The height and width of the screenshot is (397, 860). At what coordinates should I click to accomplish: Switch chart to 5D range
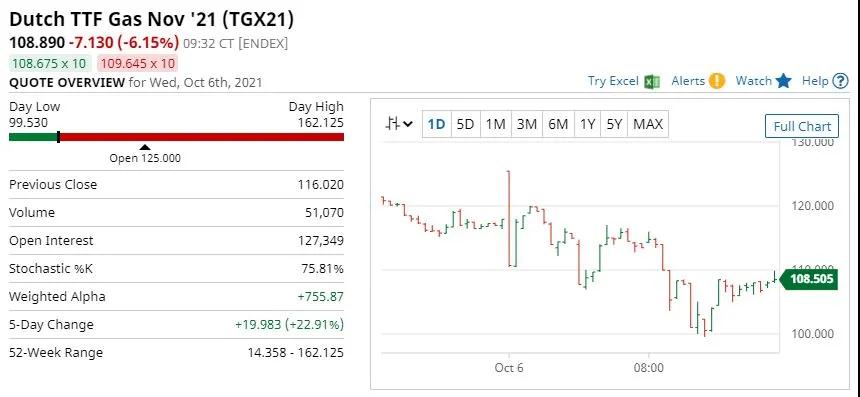coord(465,124)
